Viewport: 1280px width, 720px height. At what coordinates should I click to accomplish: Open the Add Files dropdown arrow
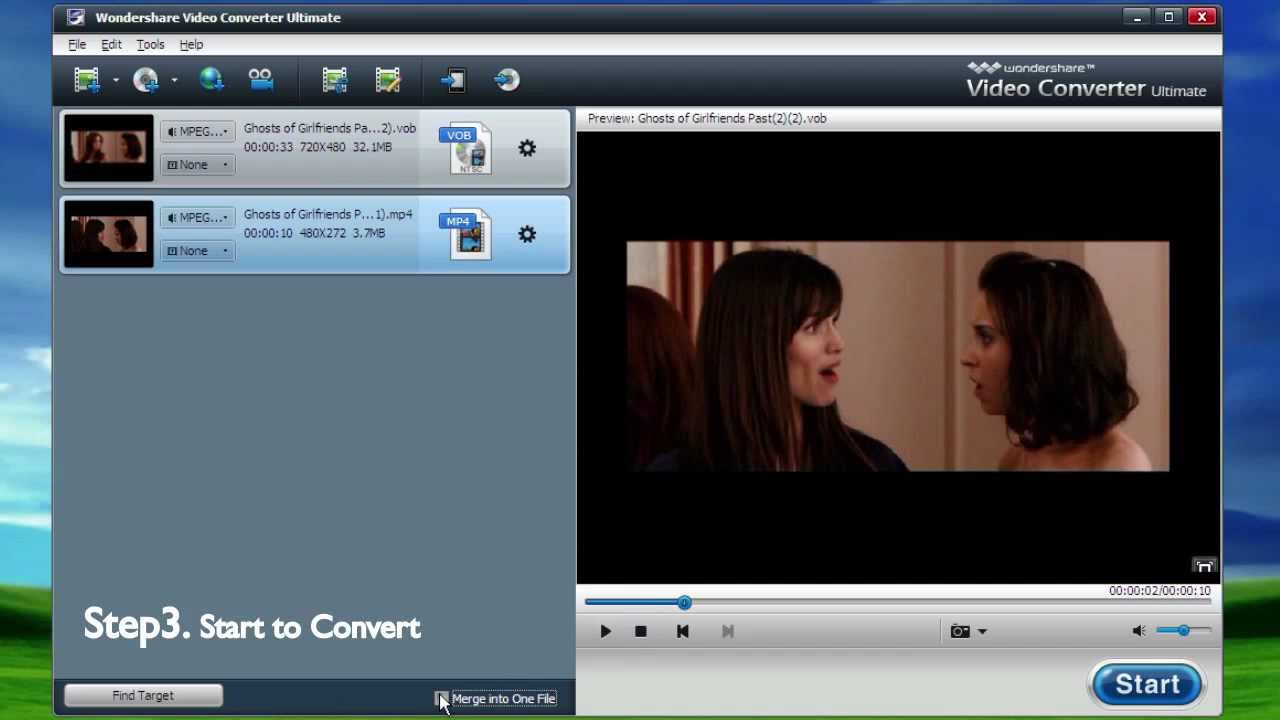tap(116, 80)
